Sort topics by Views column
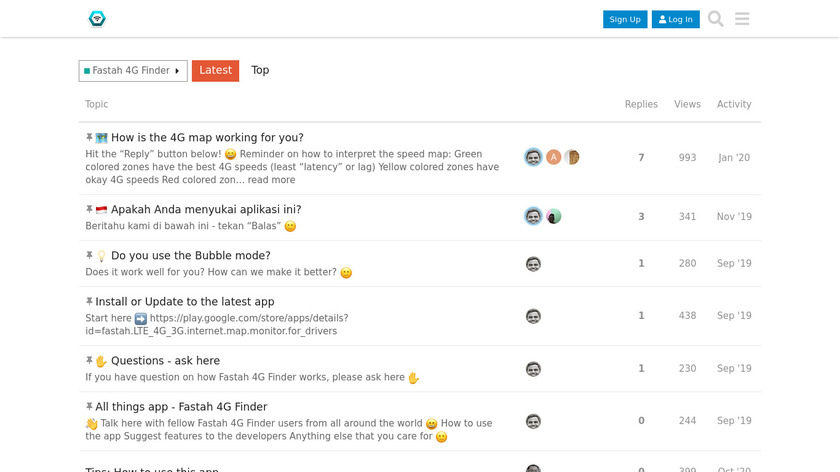This screenshot has height=472, width=840. [x=687, y=104]
